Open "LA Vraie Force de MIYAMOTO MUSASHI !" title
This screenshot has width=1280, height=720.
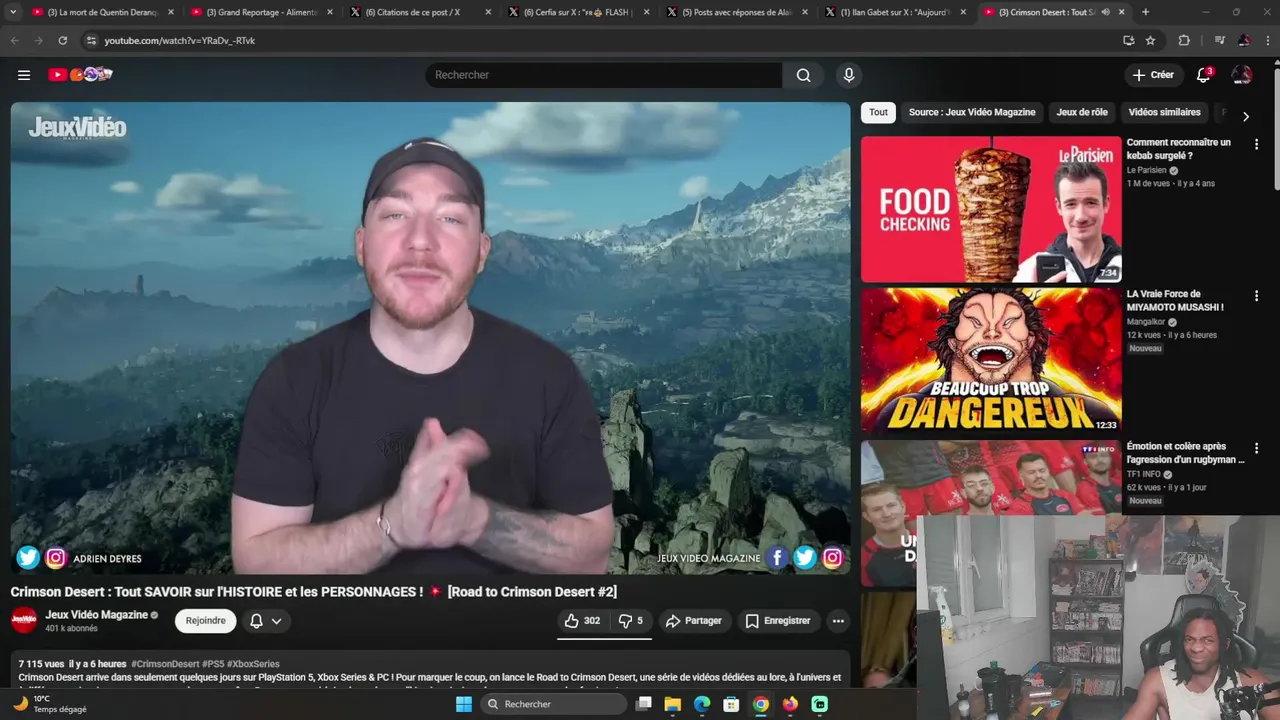(x=1175, y=301)
